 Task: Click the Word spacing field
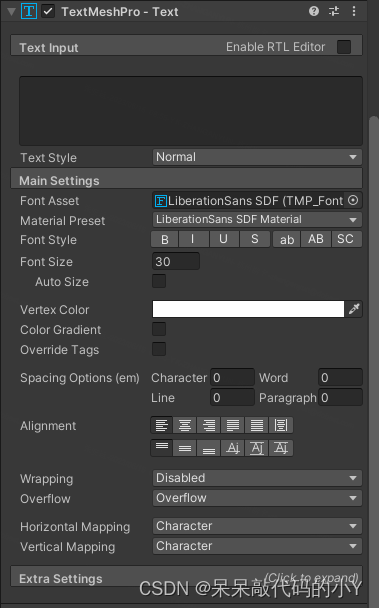pos(340,377)
